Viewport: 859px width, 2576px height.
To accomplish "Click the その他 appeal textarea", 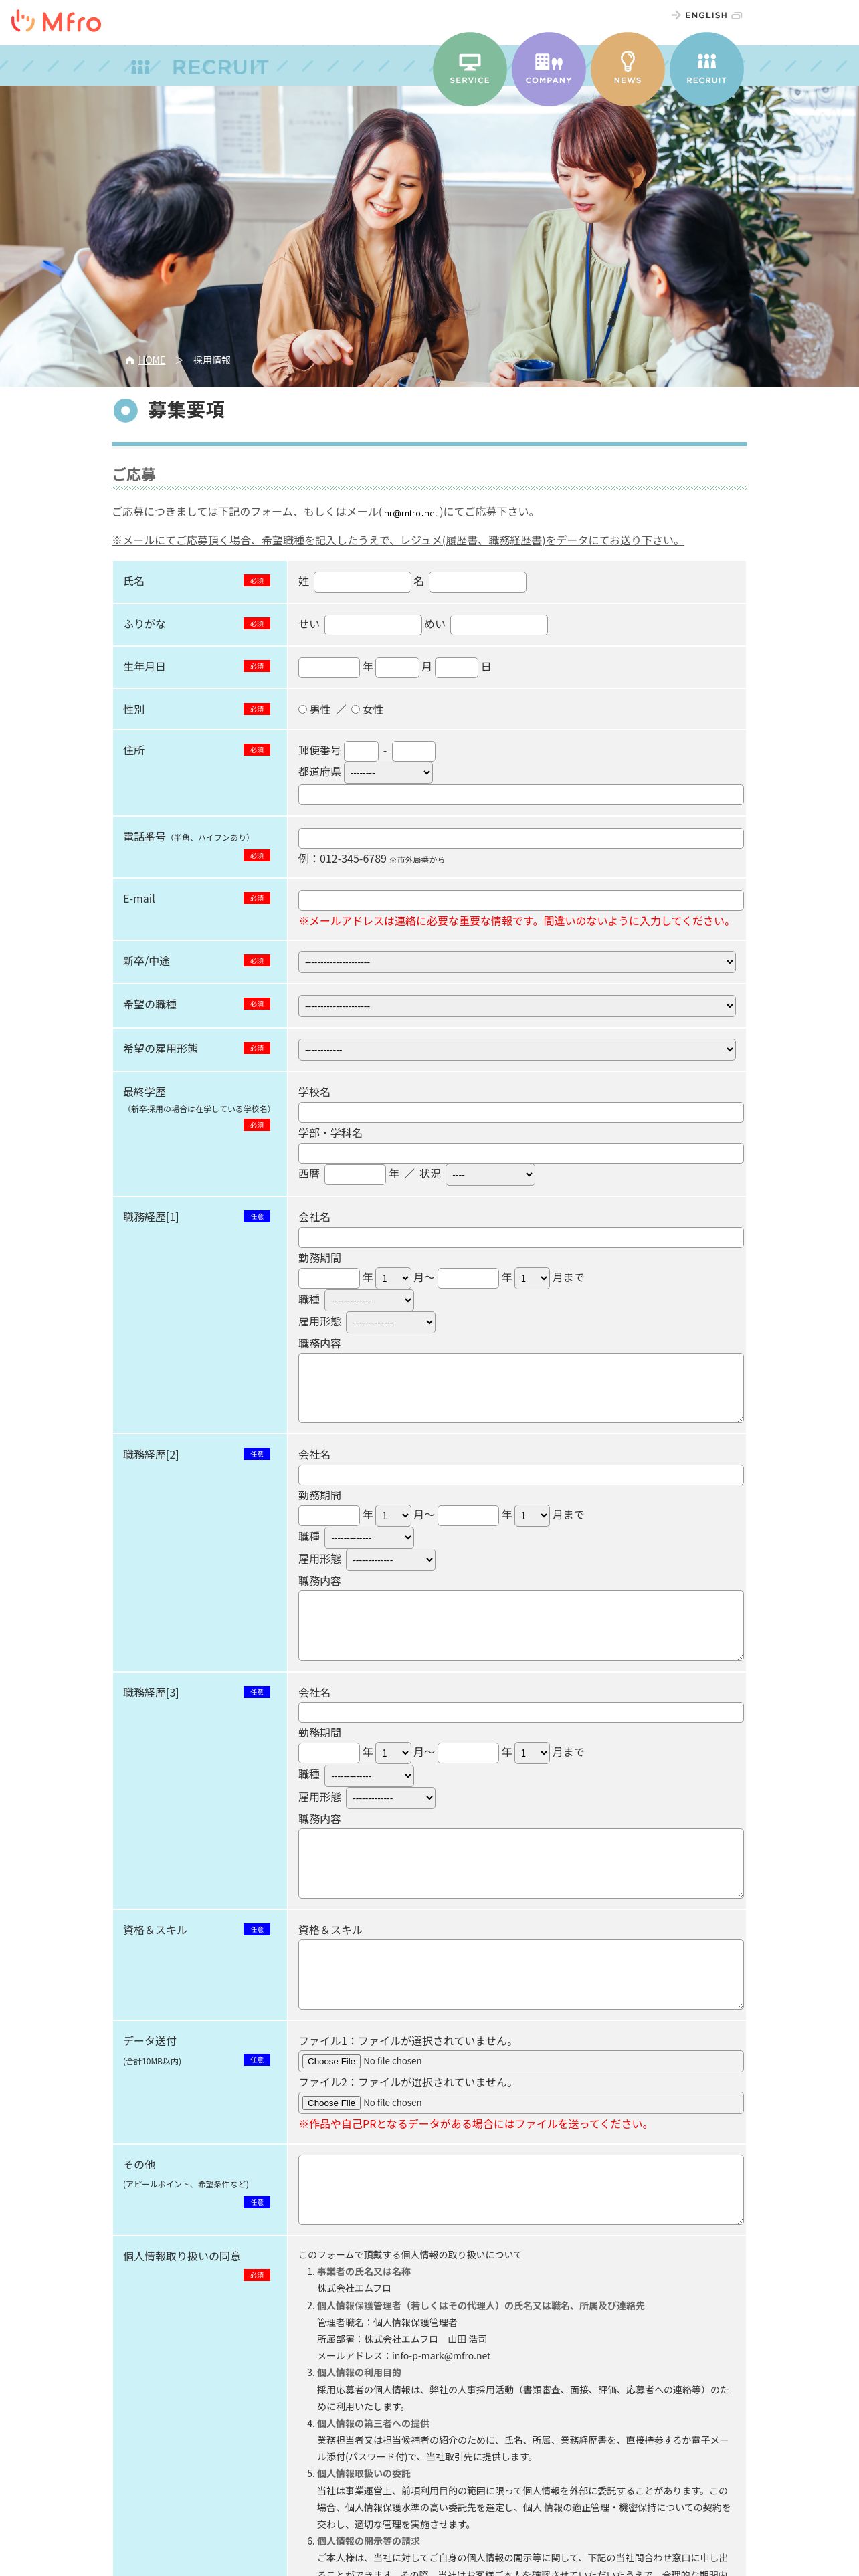I will (521, 2189).
